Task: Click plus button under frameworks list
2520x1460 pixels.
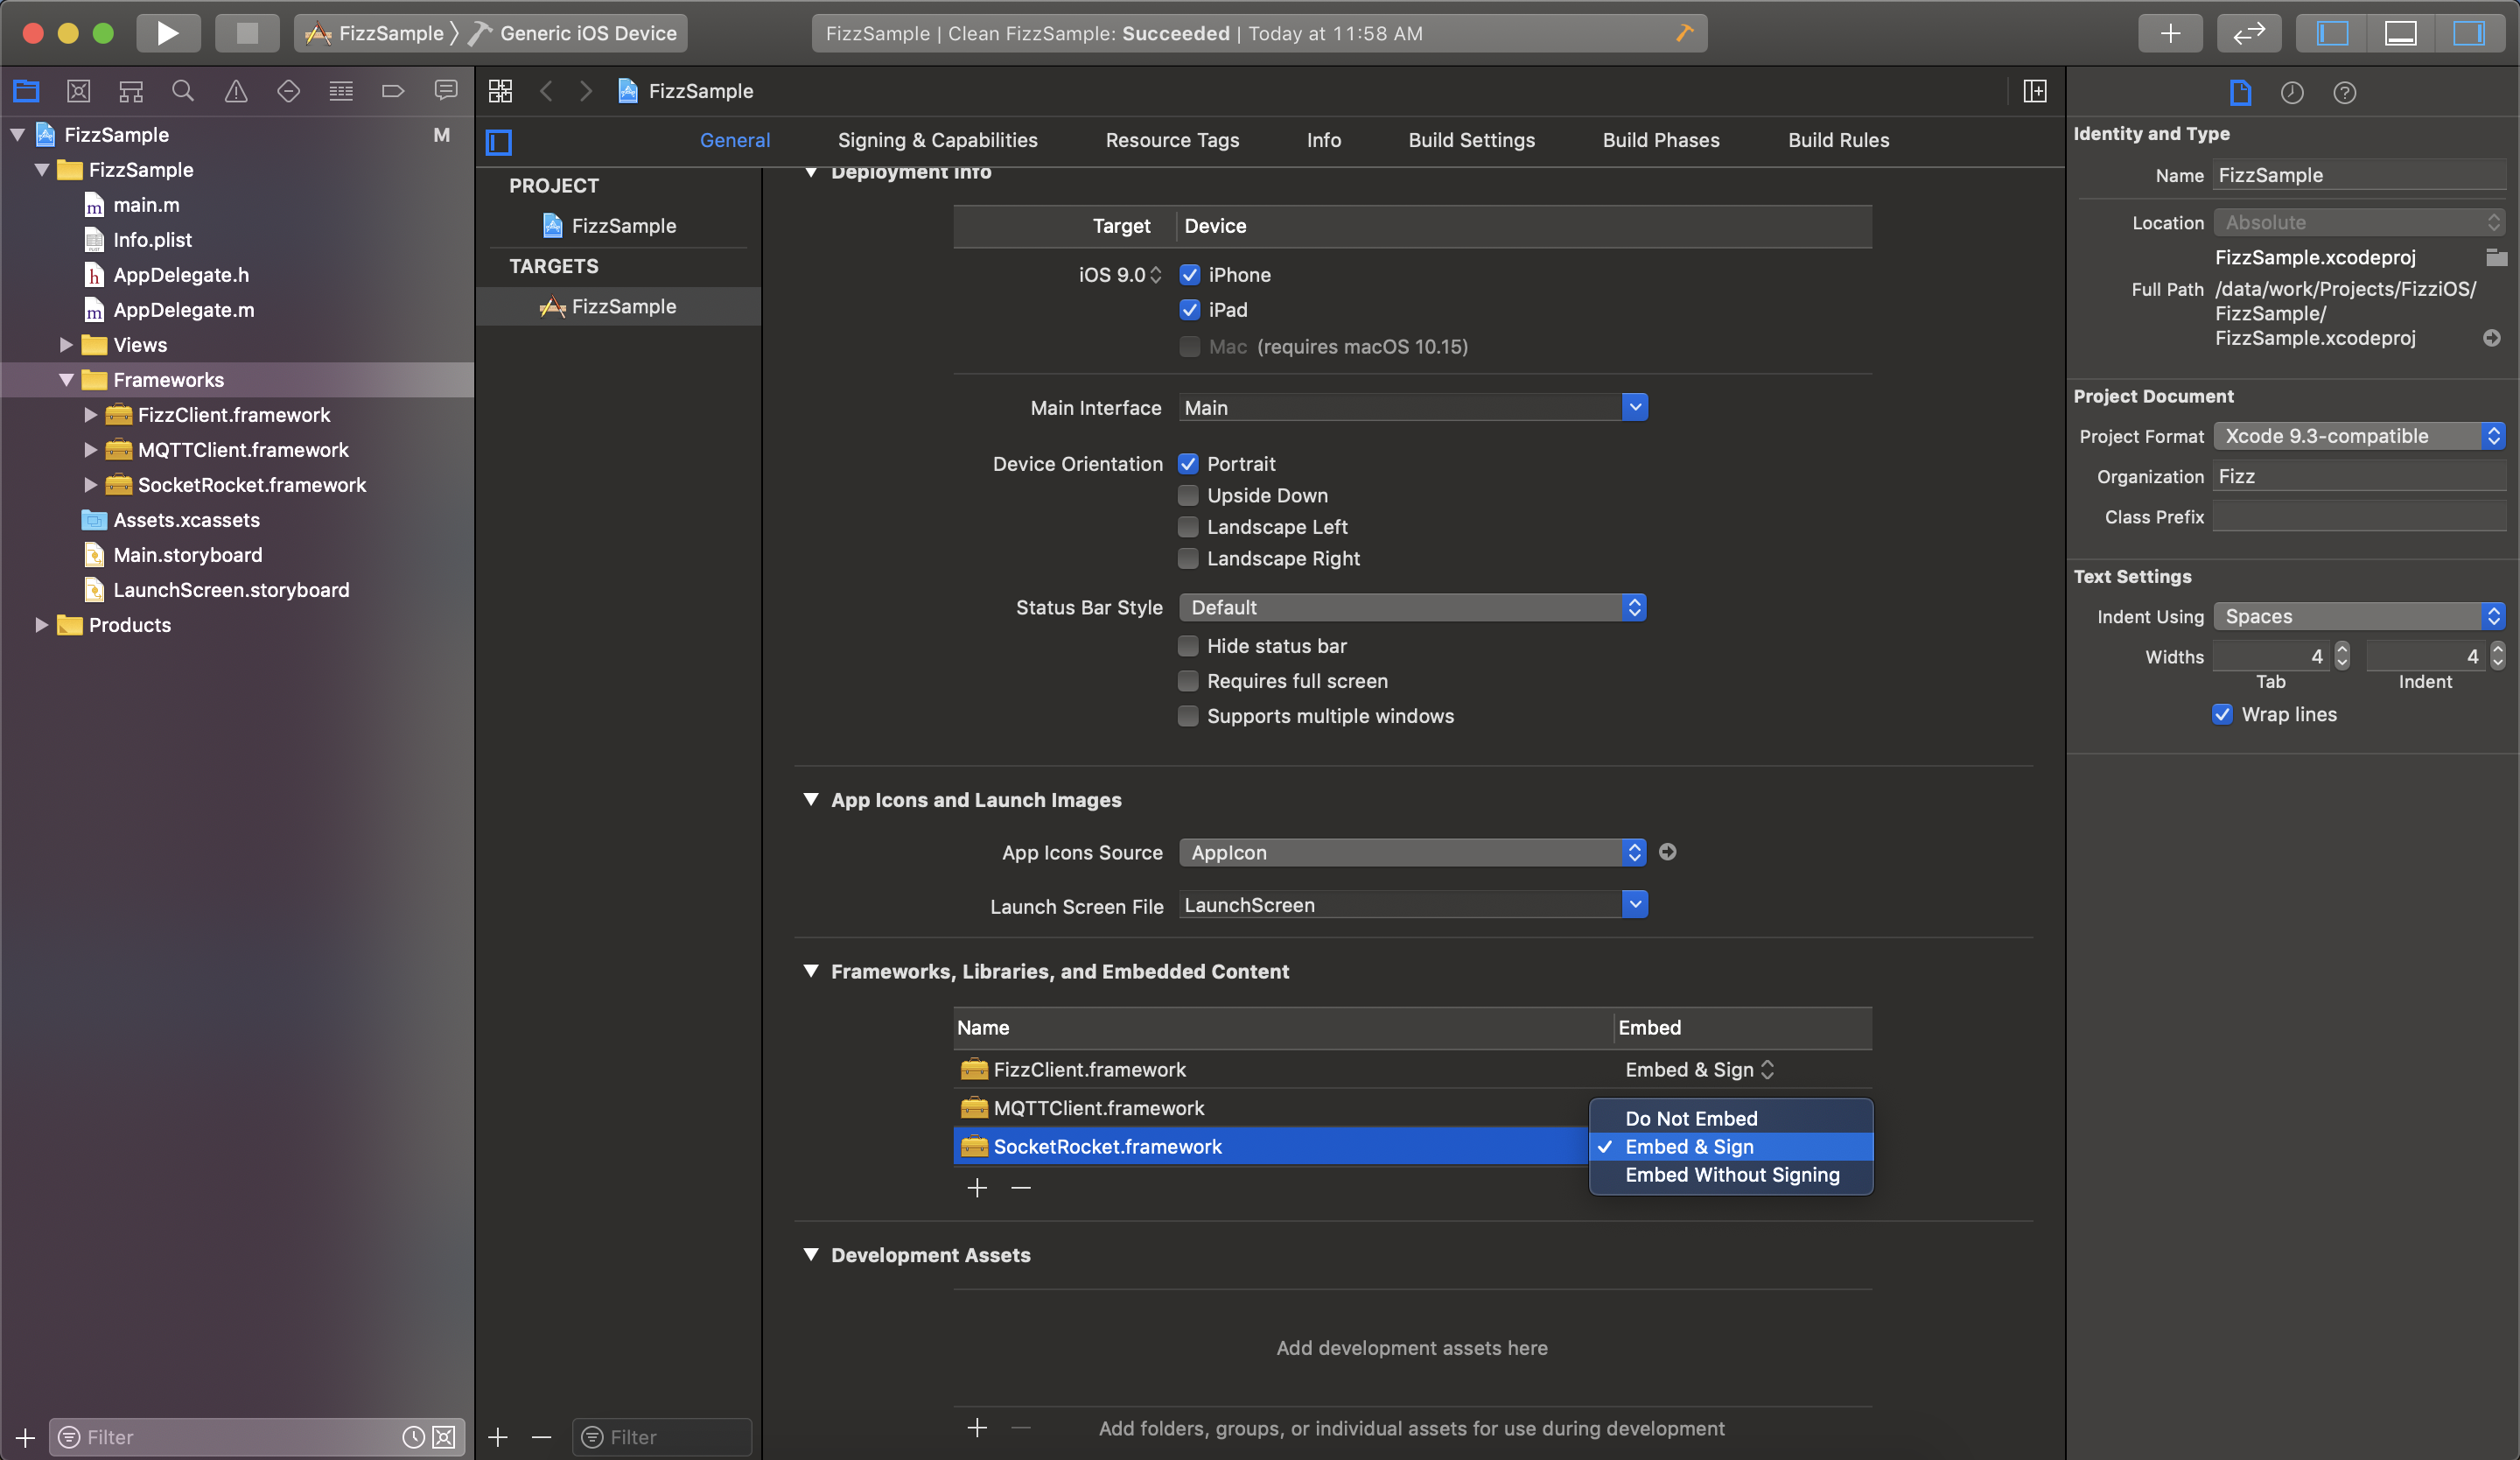Action: [977, 1187]
